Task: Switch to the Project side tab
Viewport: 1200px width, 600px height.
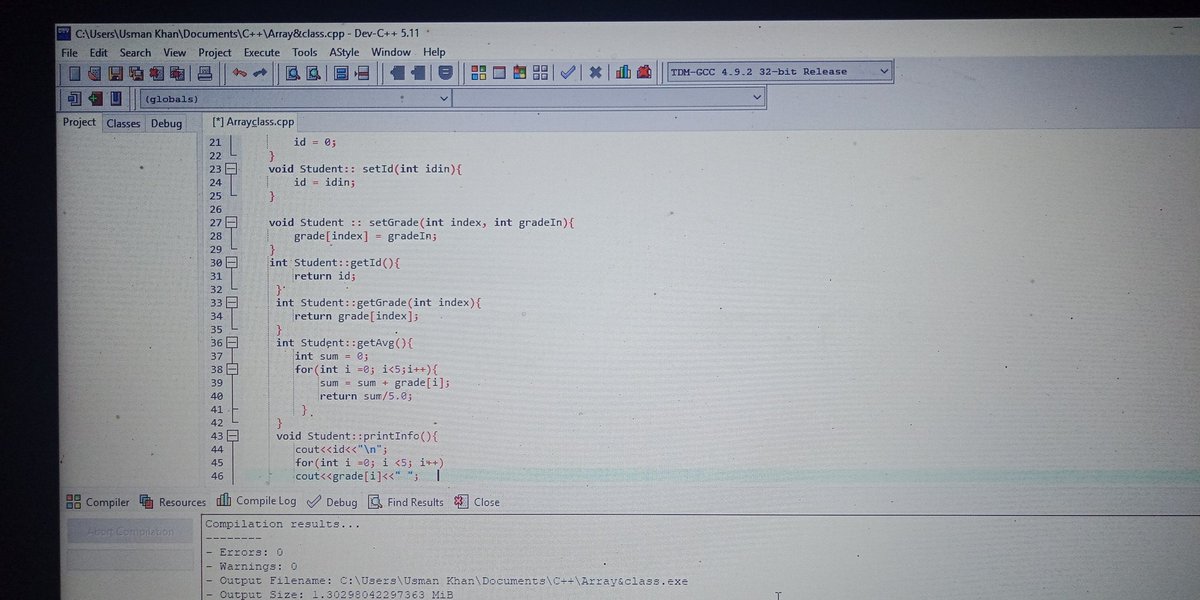Action: tap(79, 122)
